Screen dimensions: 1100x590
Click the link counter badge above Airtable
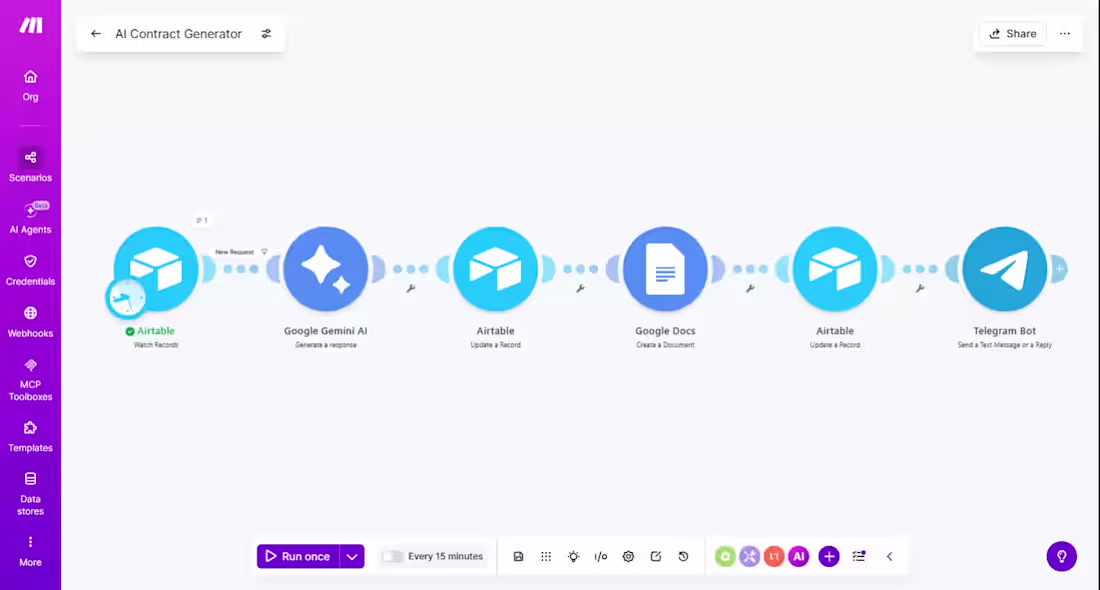[x=202, y=220]
